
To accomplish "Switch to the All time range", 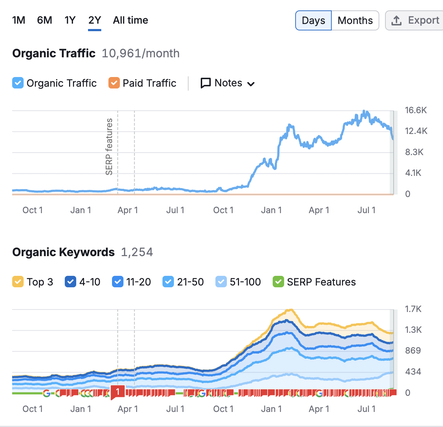I will [x=130, y=20].
